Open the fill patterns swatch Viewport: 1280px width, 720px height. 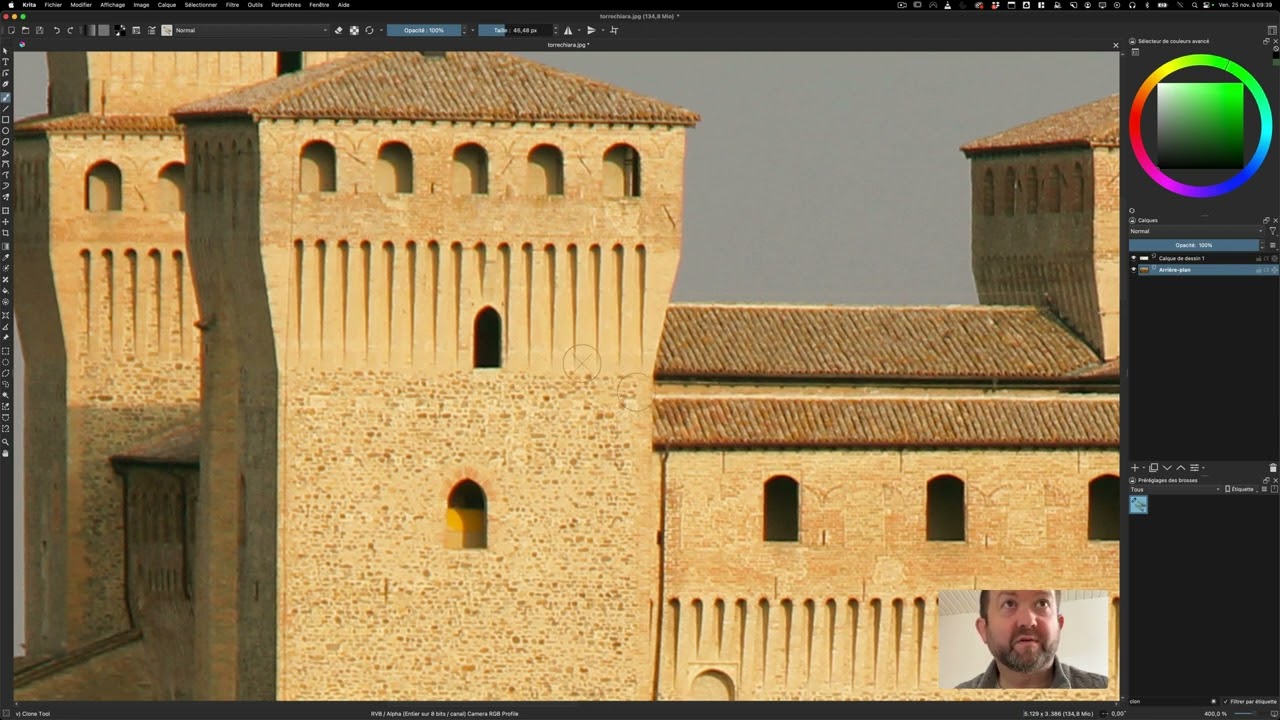tap(103, 30)
